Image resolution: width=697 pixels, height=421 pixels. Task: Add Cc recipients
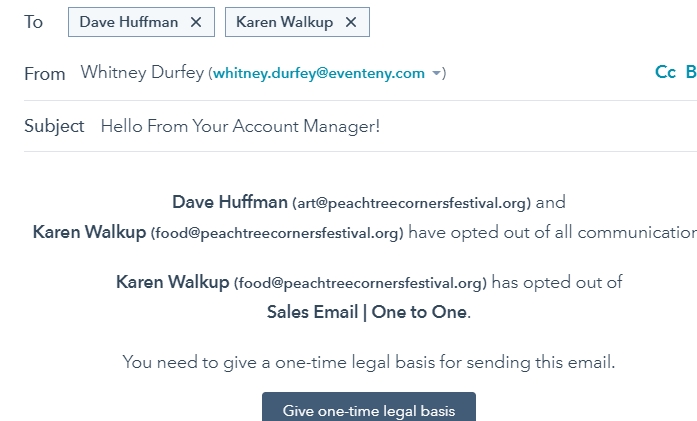[x=665, y=72]
